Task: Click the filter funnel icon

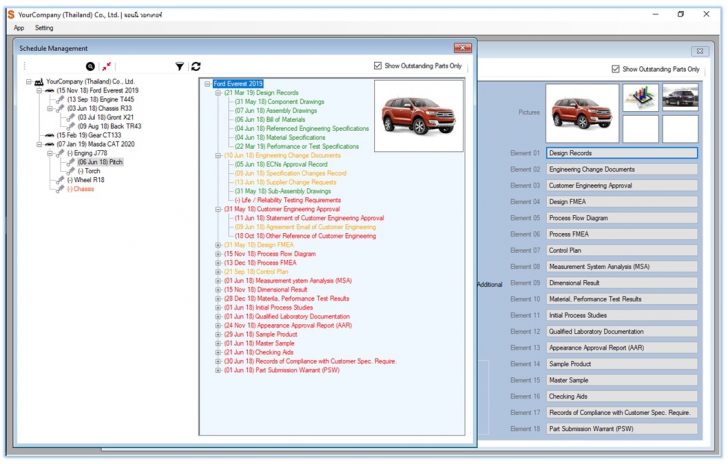Action: (x=180, y=66)
